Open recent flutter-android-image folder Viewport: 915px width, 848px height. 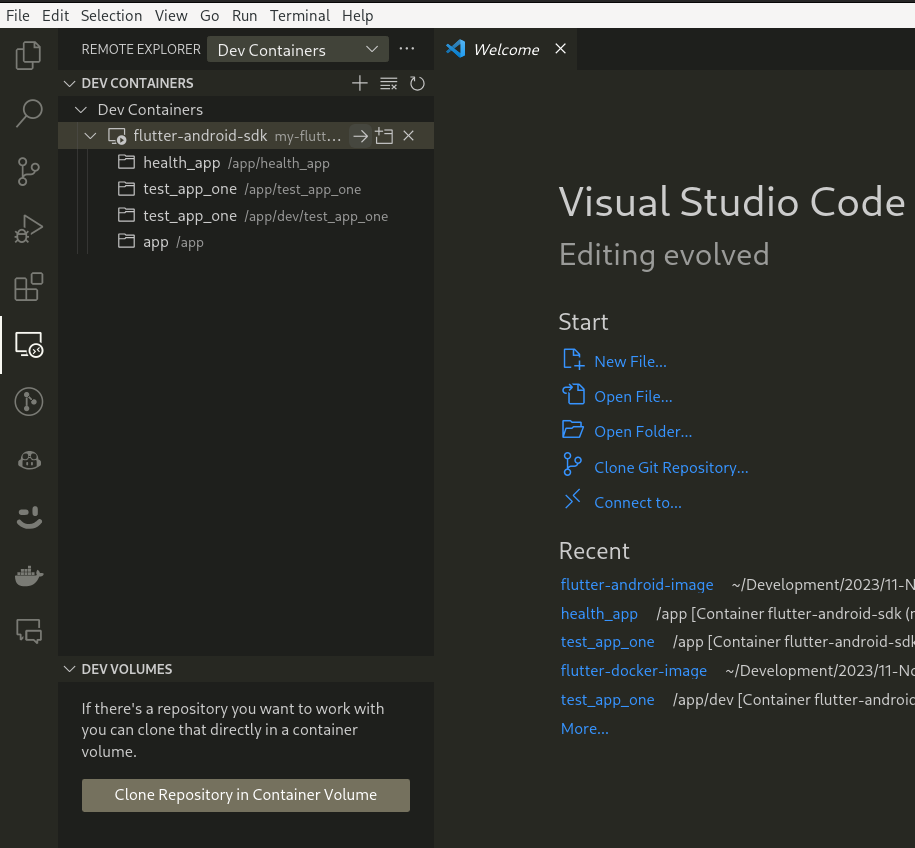click(x=637, y=585)
